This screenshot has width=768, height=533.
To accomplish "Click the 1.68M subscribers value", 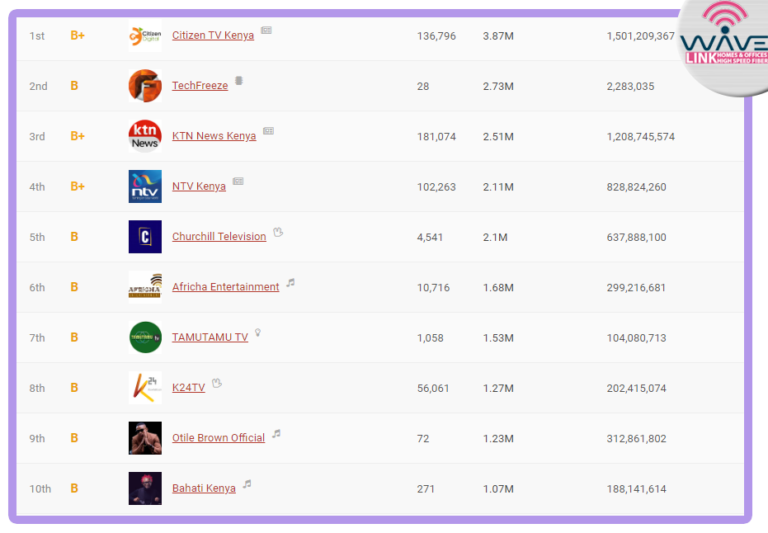I will point(498,288).
